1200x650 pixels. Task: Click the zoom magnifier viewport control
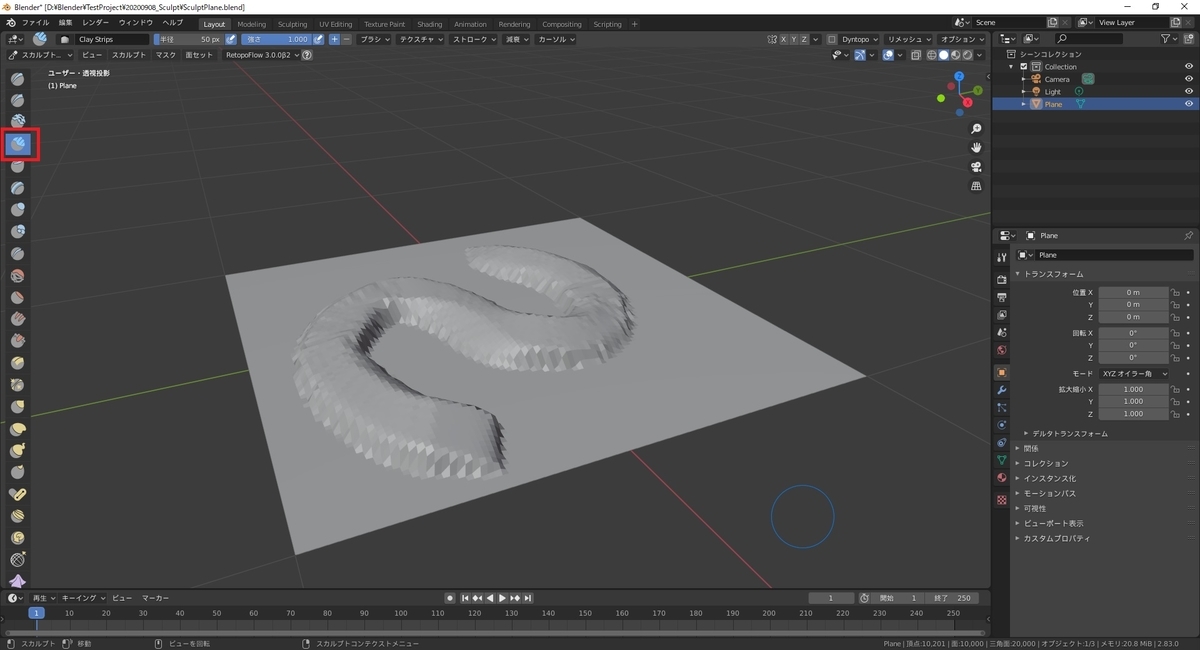976,129
